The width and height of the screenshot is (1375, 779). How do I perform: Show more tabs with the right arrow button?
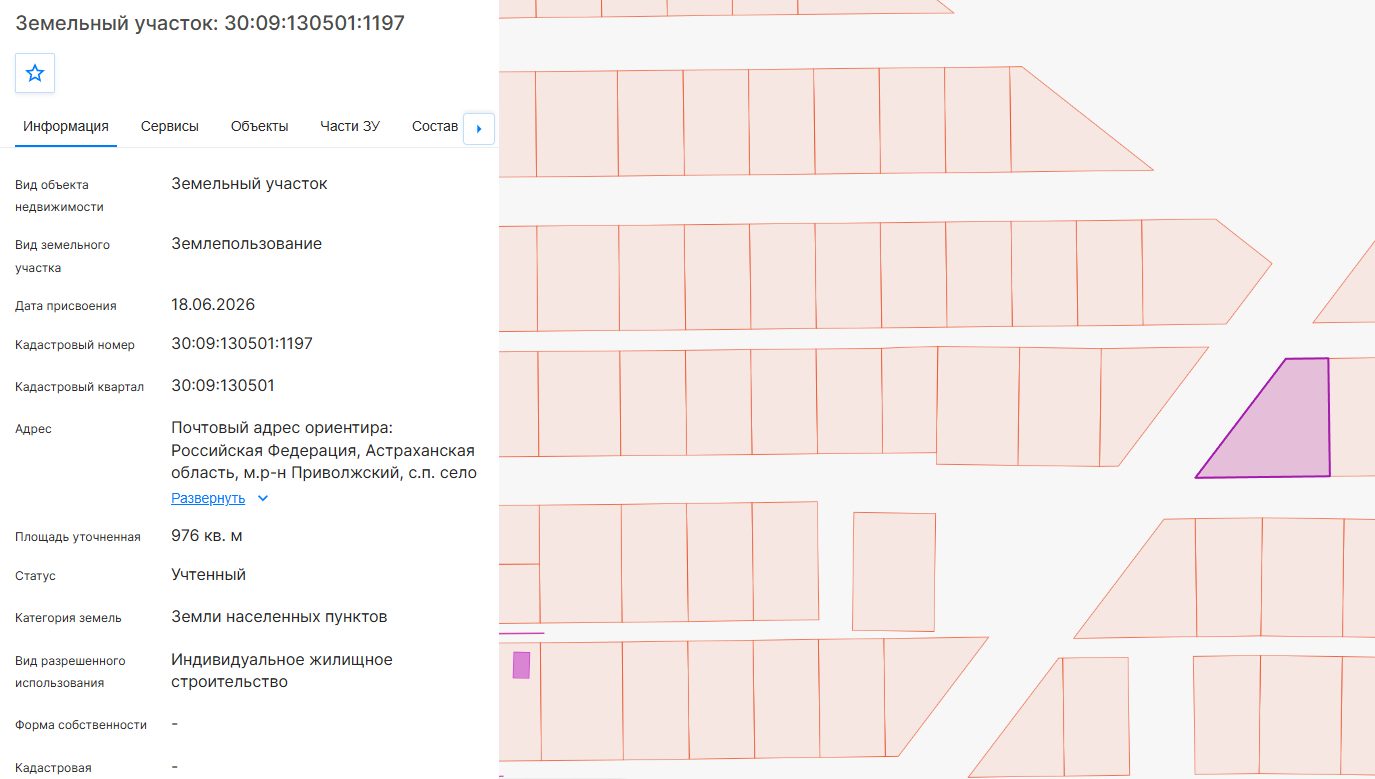tap(479, 129)
